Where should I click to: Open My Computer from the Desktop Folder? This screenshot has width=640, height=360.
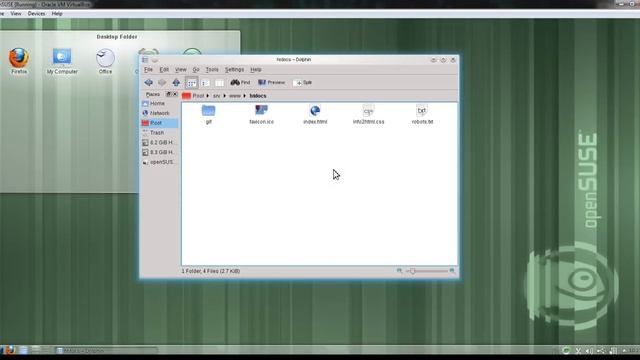pos(62,61)
